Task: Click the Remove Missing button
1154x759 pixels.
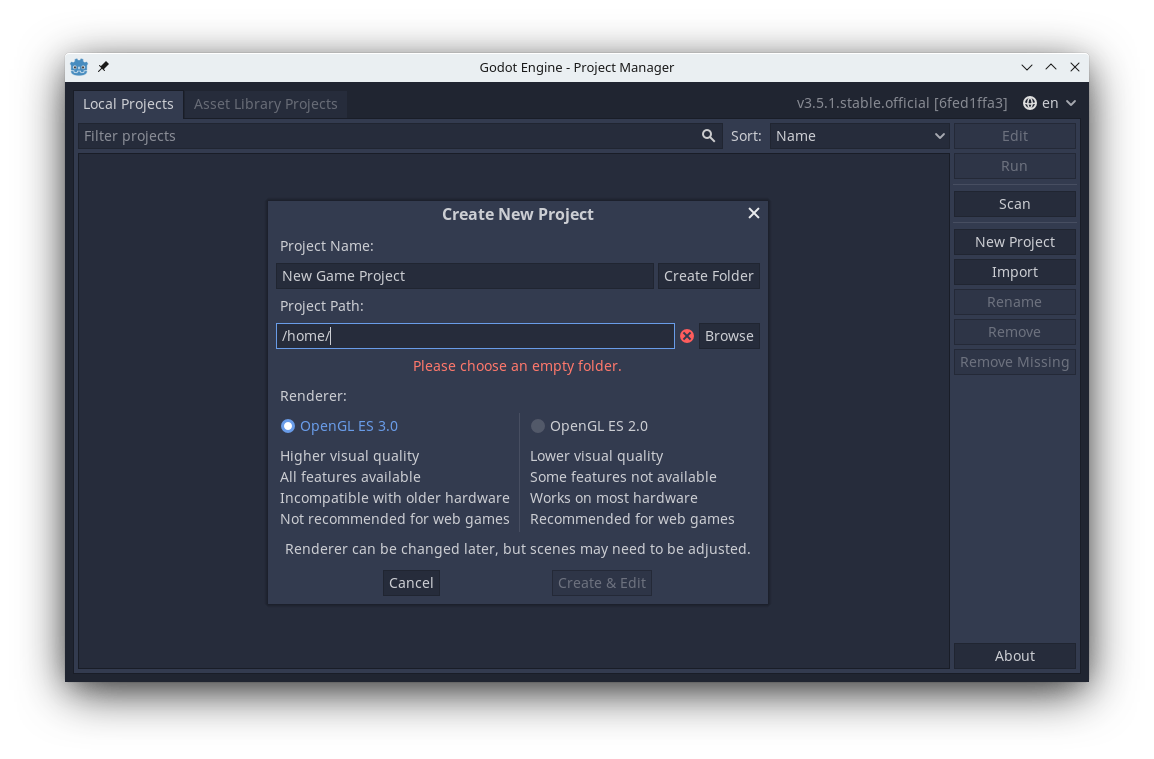Action: 1014,362
